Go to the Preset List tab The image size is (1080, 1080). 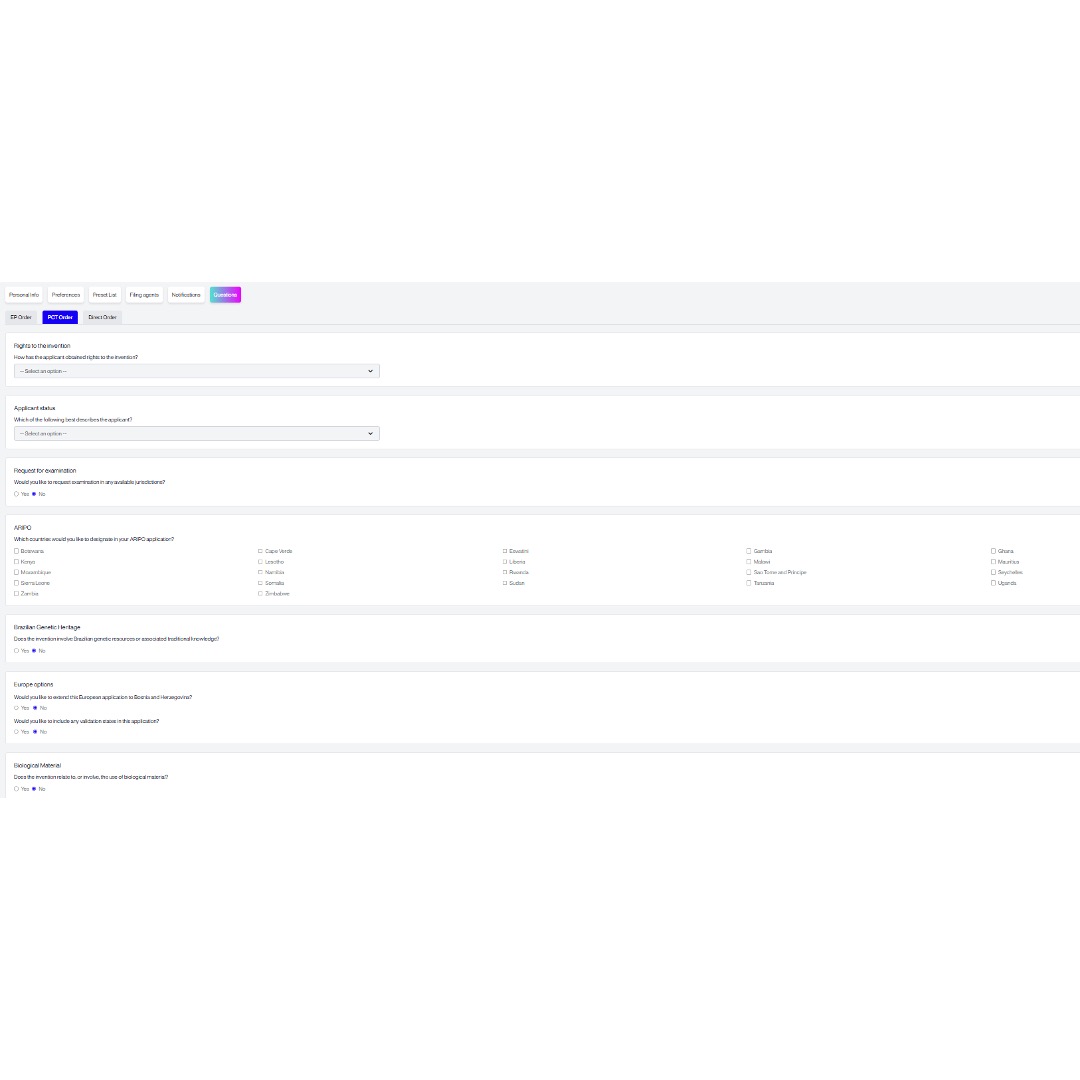point(105,295)
